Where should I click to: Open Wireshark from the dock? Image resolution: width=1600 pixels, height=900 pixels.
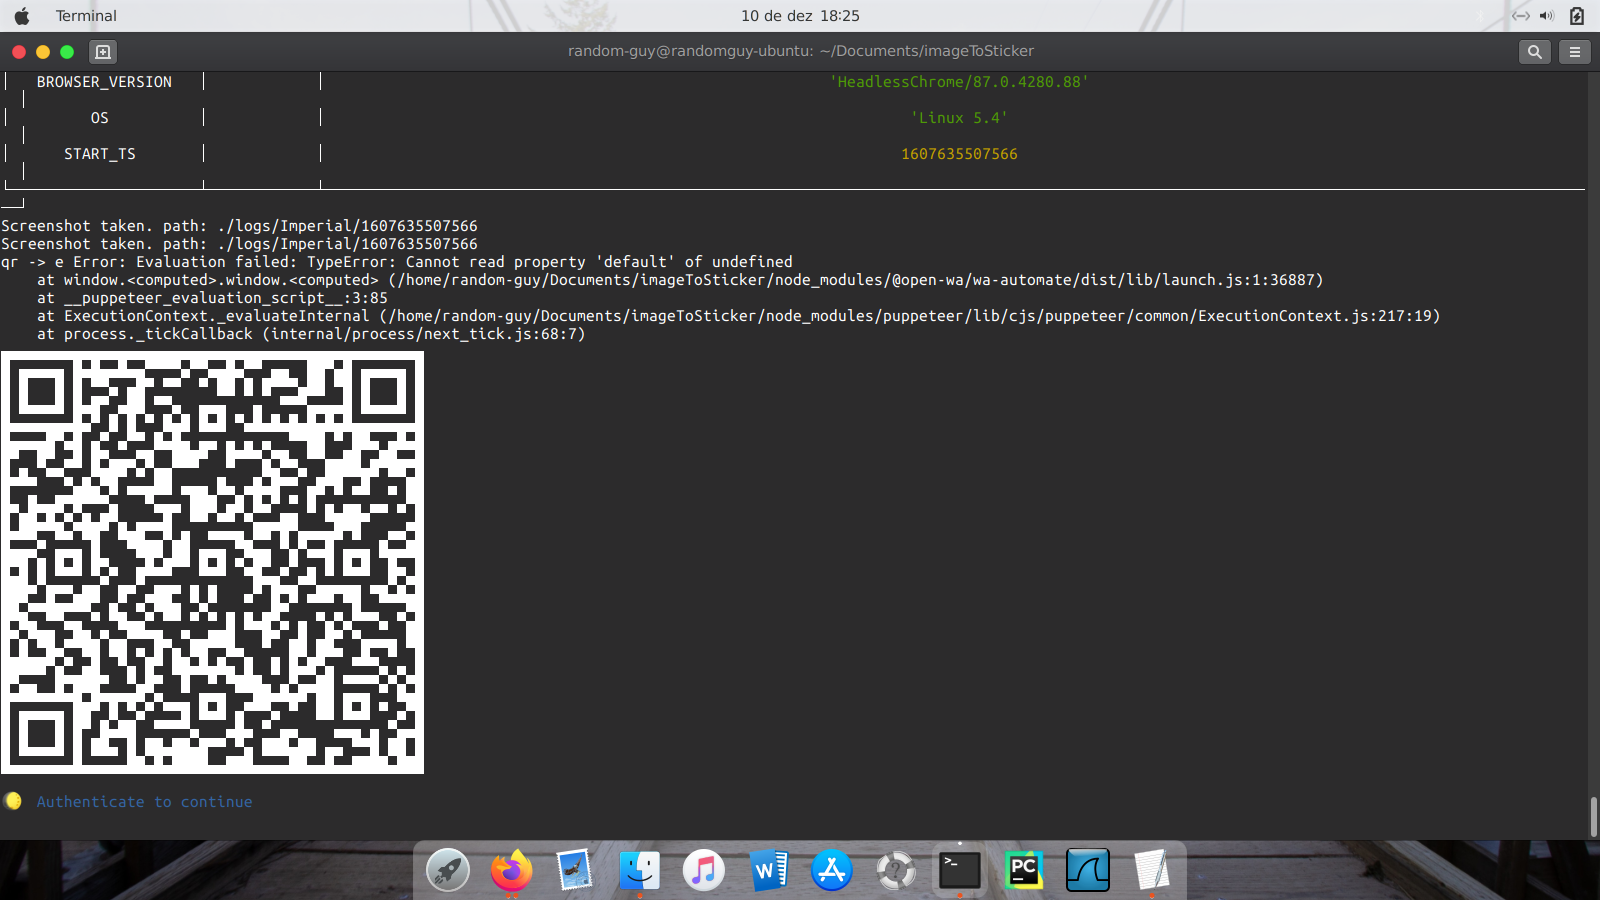(1087, 870)
